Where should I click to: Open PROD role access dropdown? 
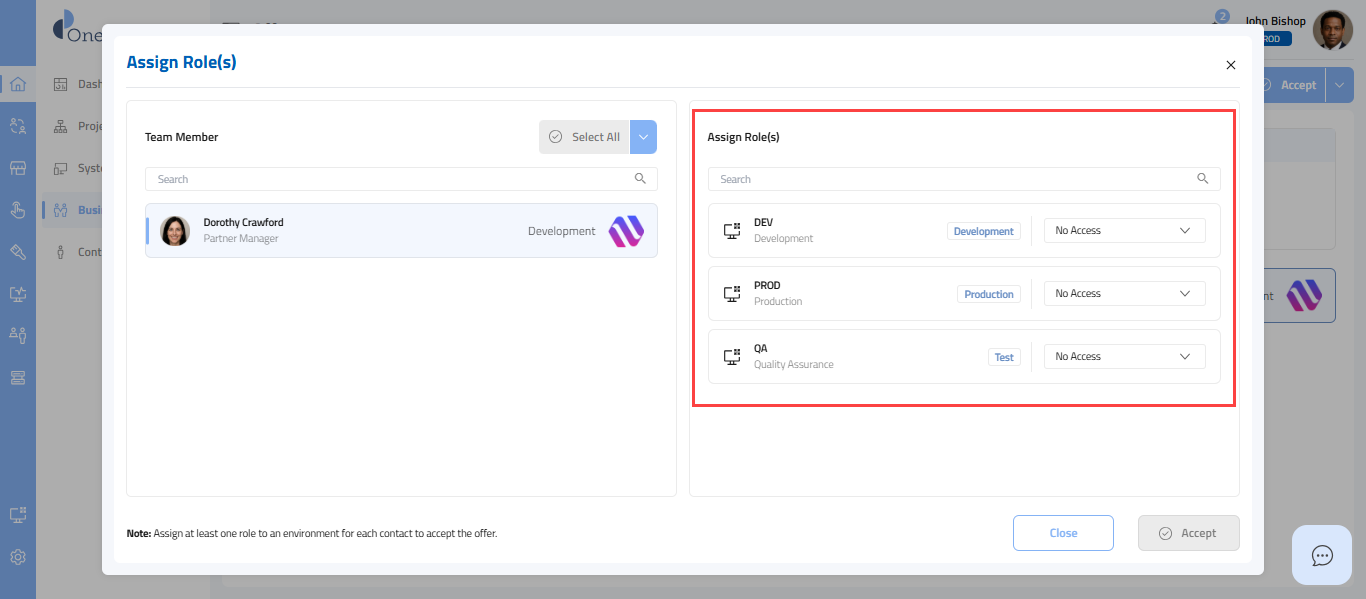[1124, 294]
